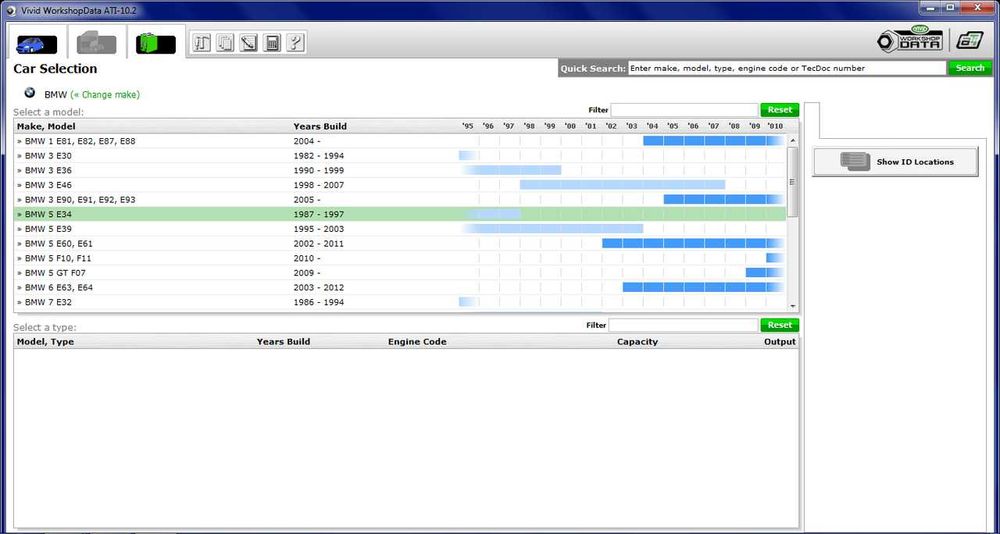The image size is (1000, 534).
Task: Click the copy documents toolbar icon
Action: coord(225,43)
